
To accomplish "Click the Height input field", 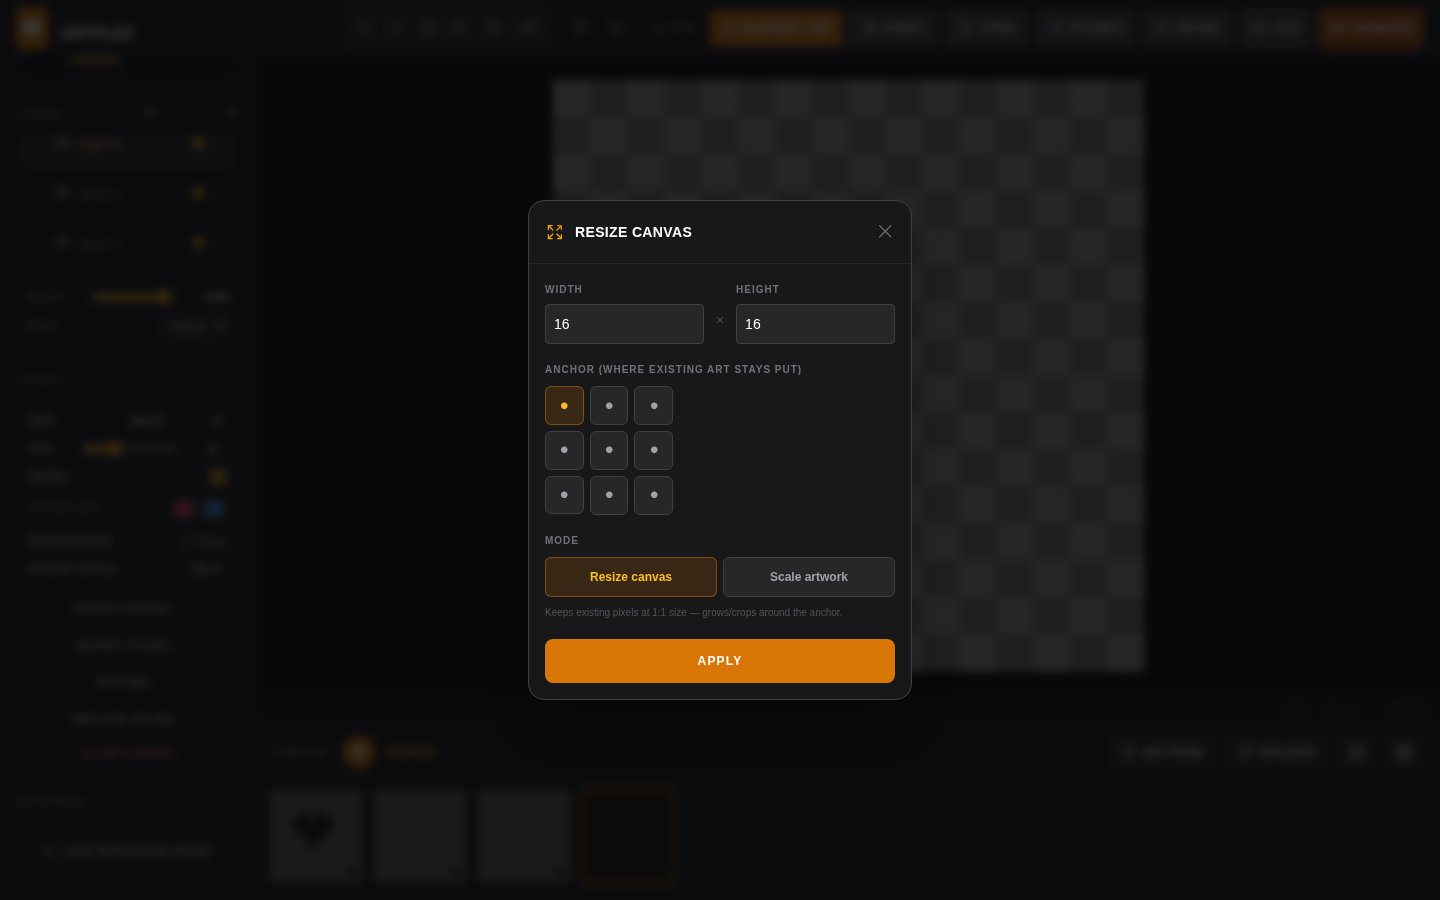I will (815, 324).
